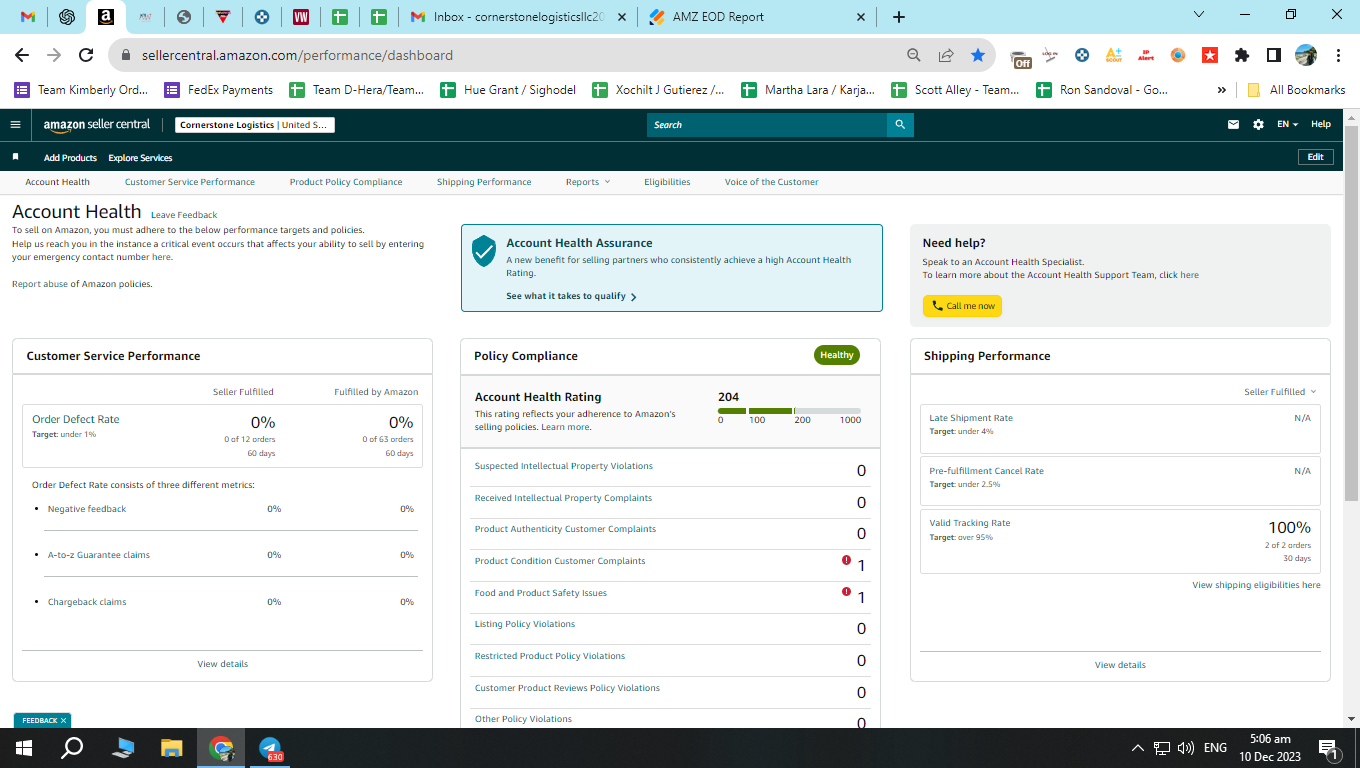Focus the Seller Central search field
The width and height of the screenshot is (1360, 768).
767,125
